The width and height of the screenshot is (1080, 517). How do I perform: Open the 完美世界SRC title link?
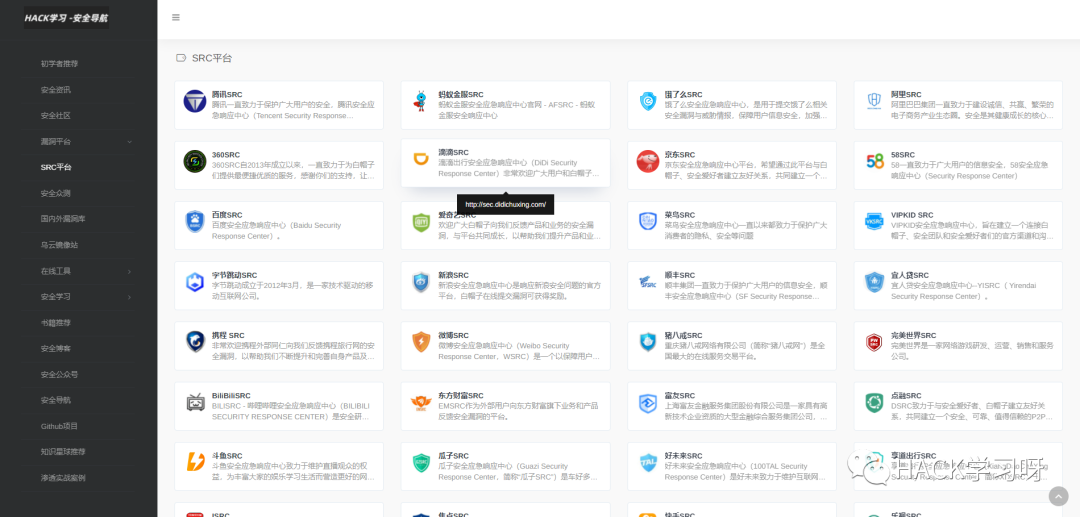(x=913, y=335)
